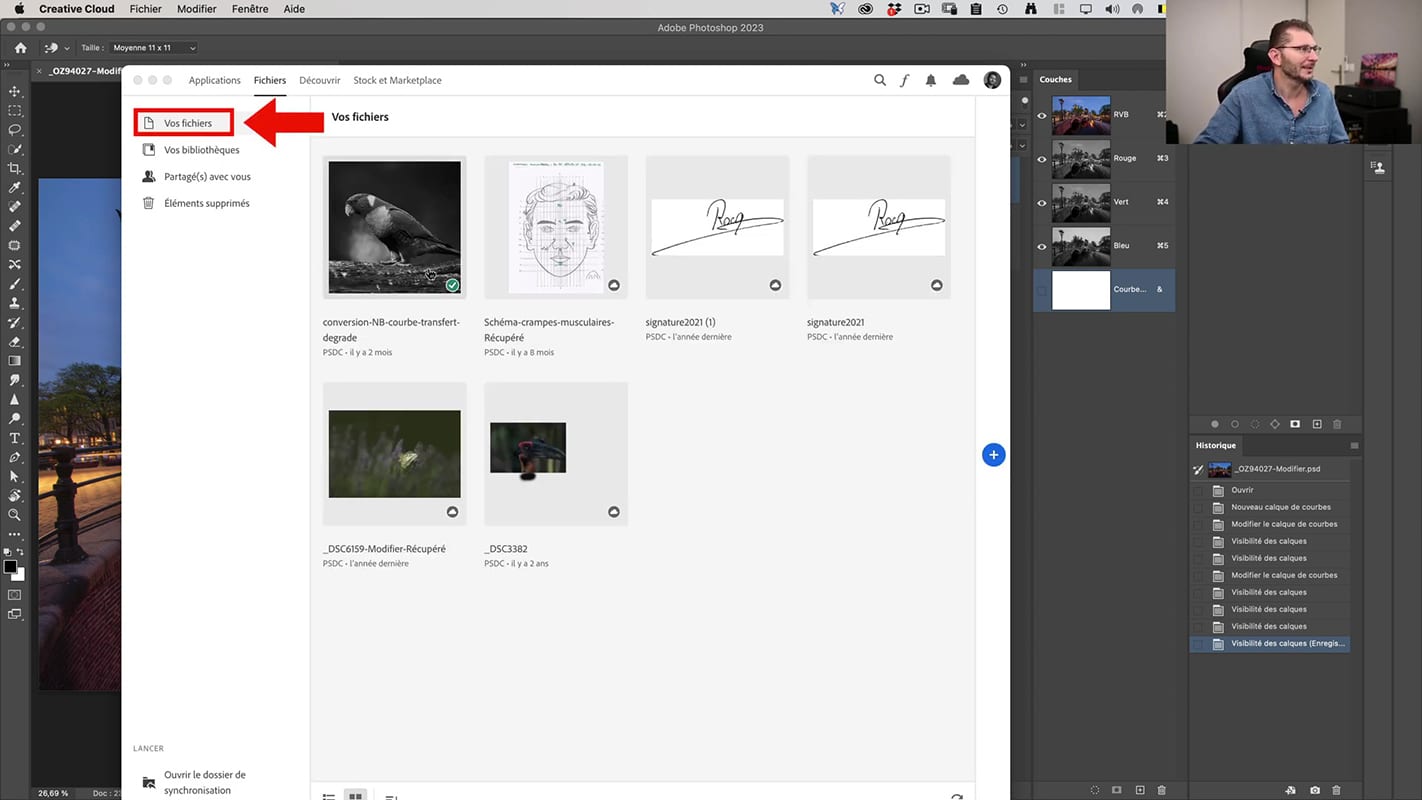Click the Photoshop Home icon
The height and width of the screenshot is (800, 1422).
click(x=21, y=48)
